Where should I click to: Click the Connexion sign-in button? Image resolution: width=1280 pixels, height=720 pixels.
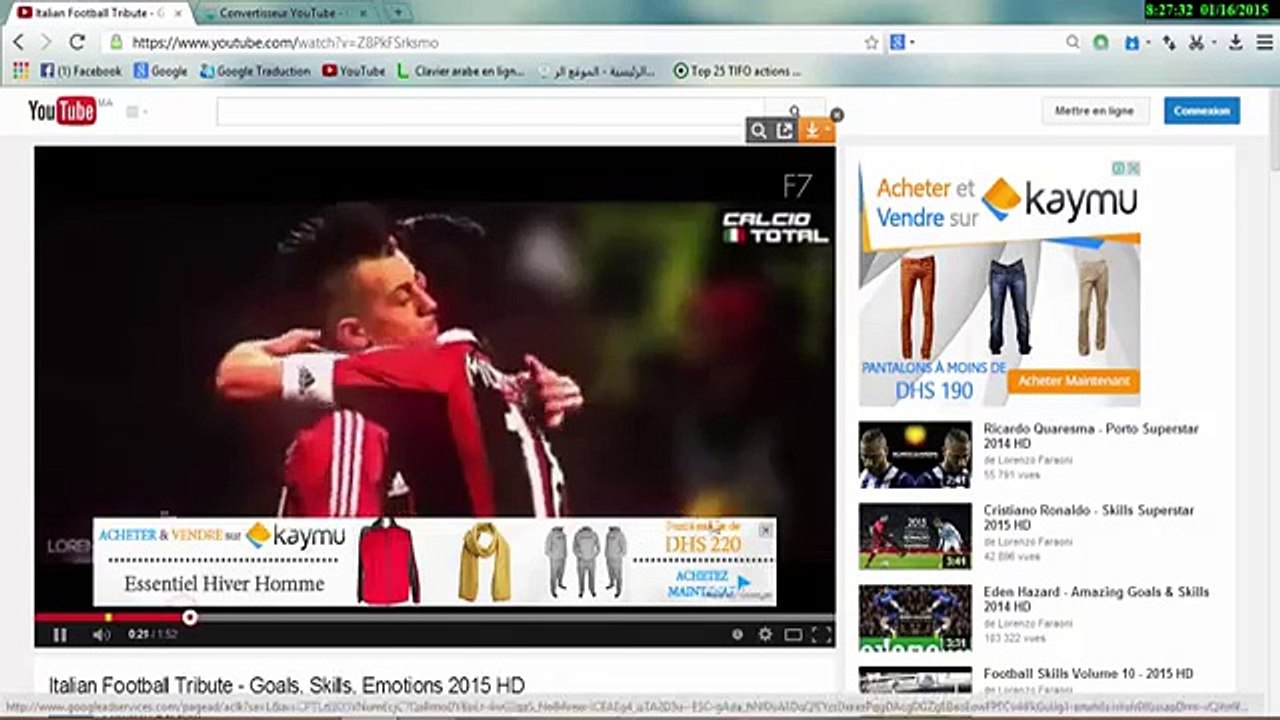tap(1202, 111)
